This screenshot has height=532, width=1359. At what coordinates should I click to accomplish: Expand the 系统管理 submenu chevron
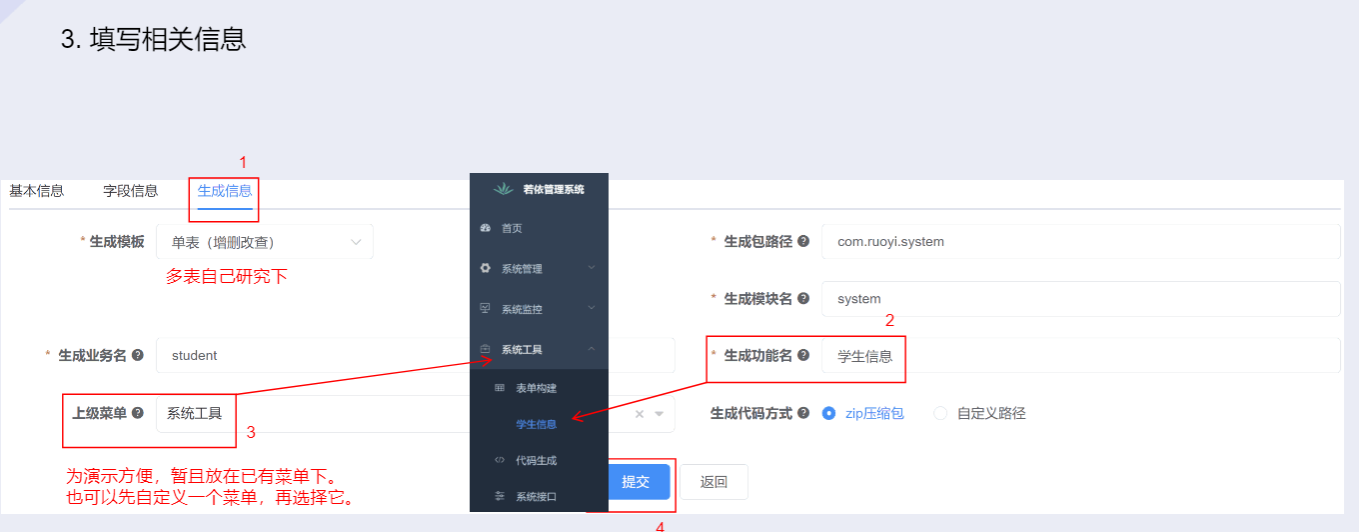click(591, 268)
